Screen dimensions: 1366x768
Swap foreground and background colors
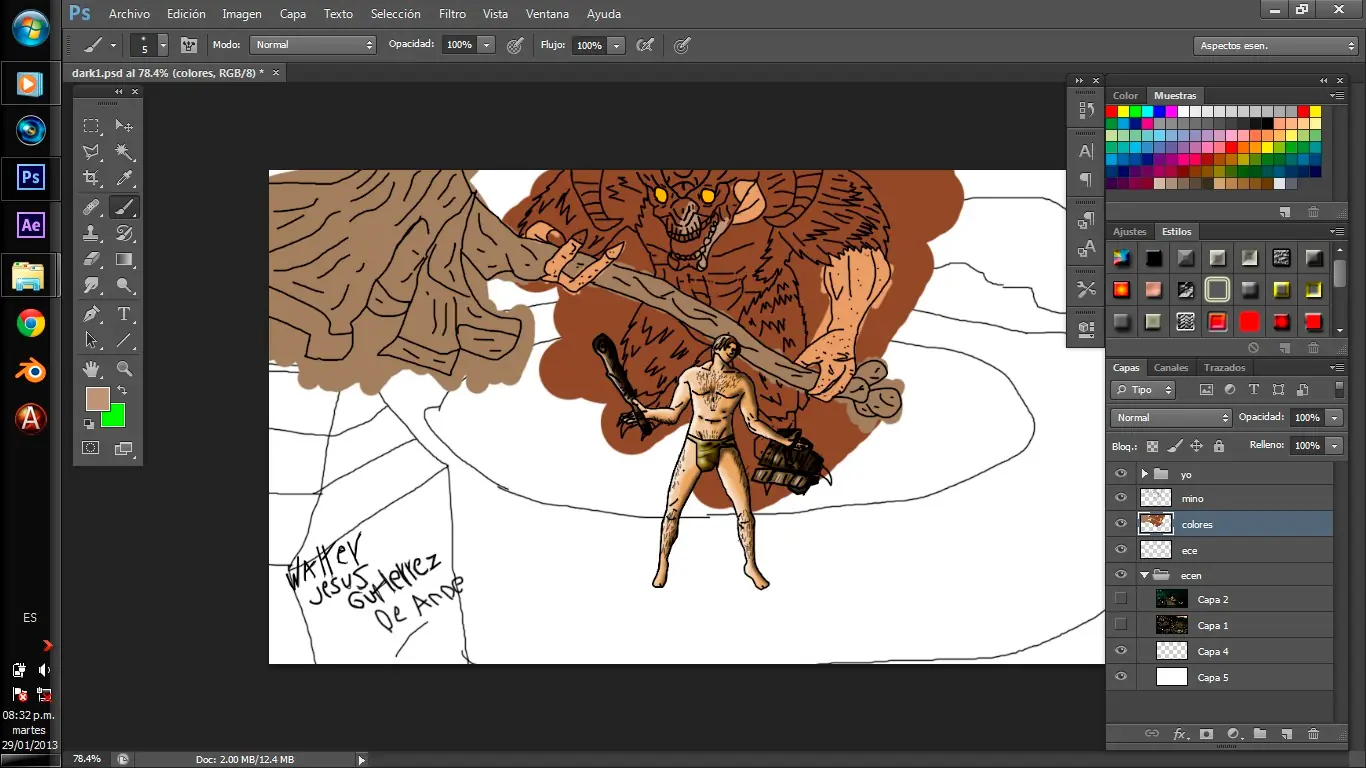[x=122, y=390]
